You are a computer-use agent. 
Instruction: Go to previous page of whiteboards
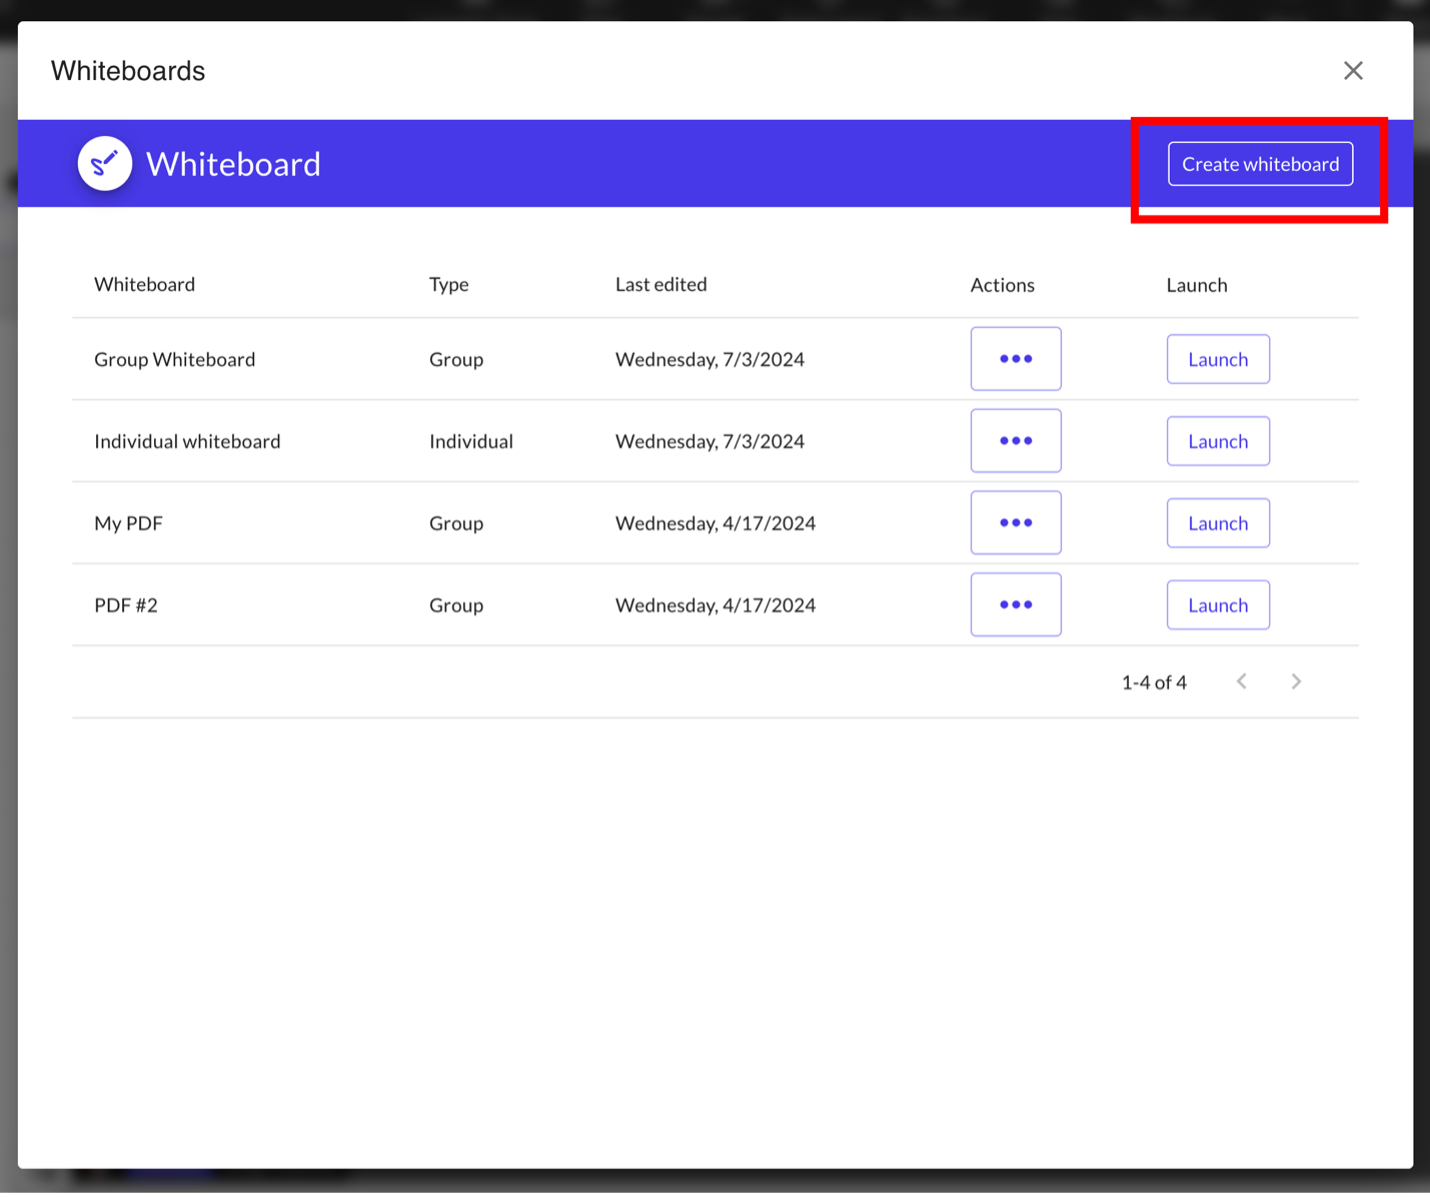coord(1241,682)
